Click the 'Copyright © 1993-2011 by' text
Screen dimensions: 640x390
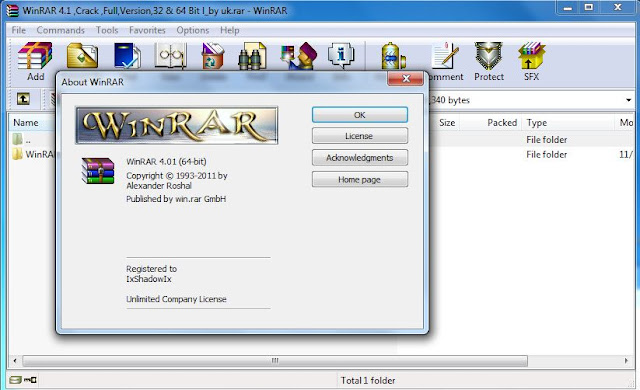(x=177, y=176)
